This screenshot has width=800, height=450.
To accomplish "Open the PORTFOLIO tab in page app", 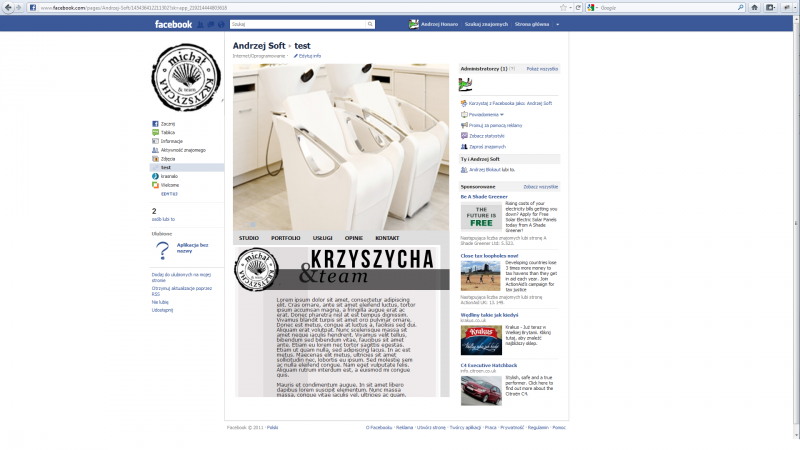I will pos(285,237).
